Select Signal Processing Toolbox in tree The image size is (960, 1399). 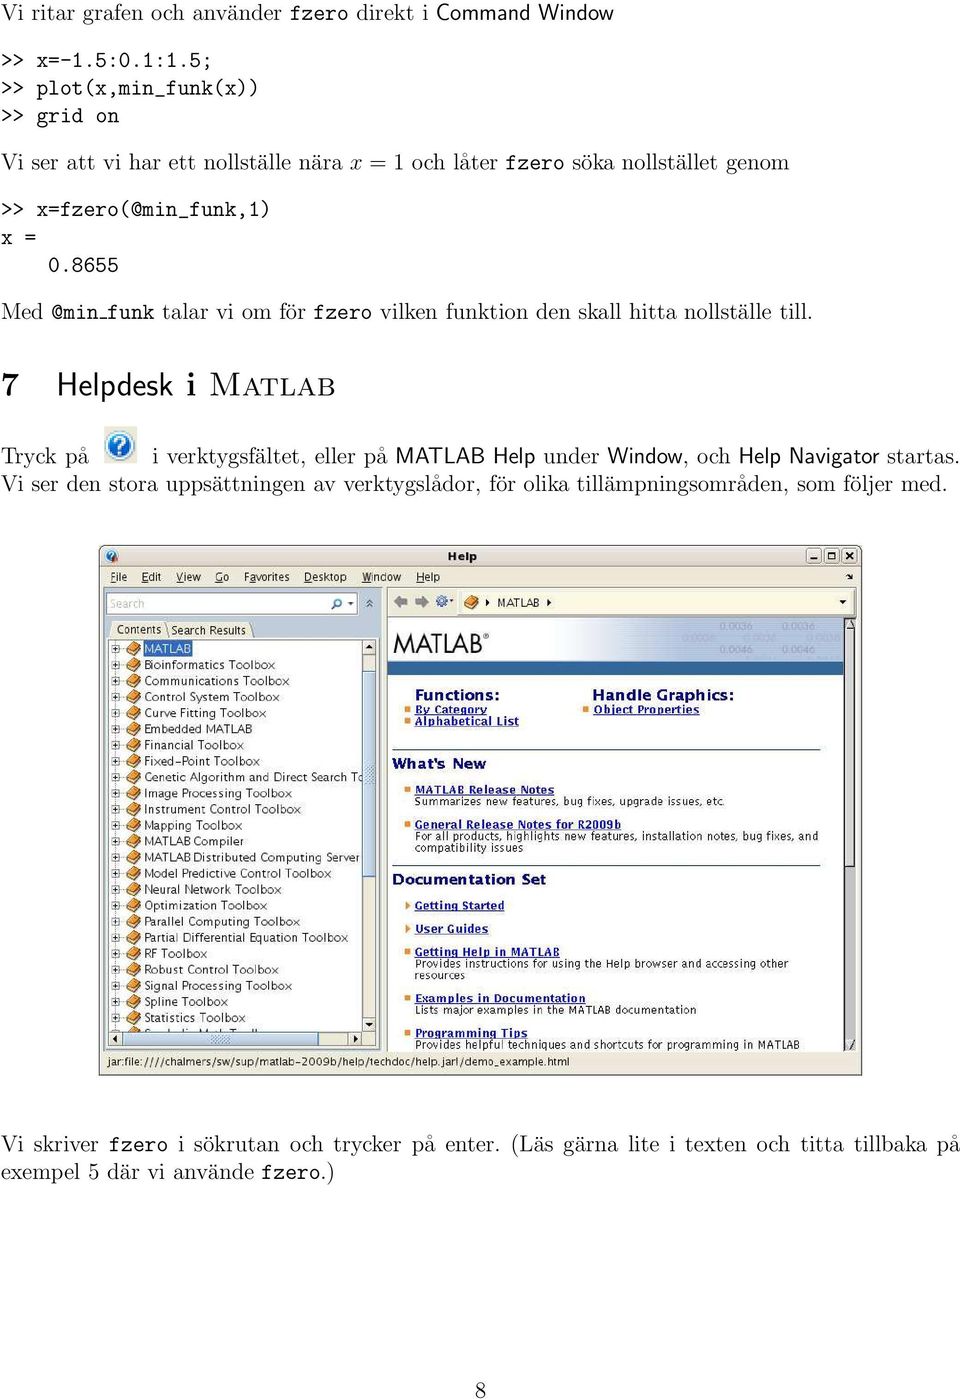tap(218, 985)
